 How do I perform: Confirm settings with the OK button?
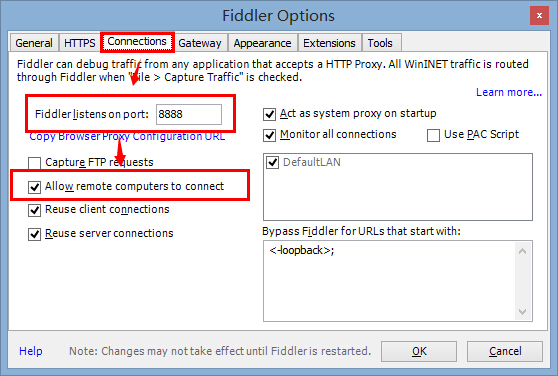tap(419, 351)
